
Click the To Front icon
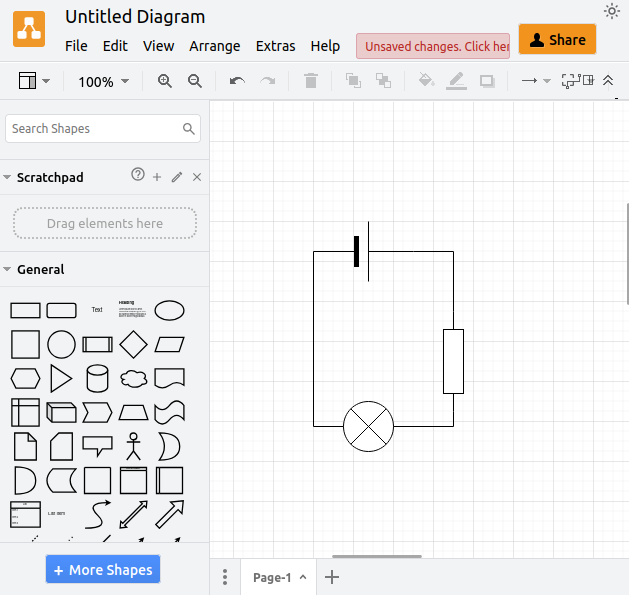point(353,81)
